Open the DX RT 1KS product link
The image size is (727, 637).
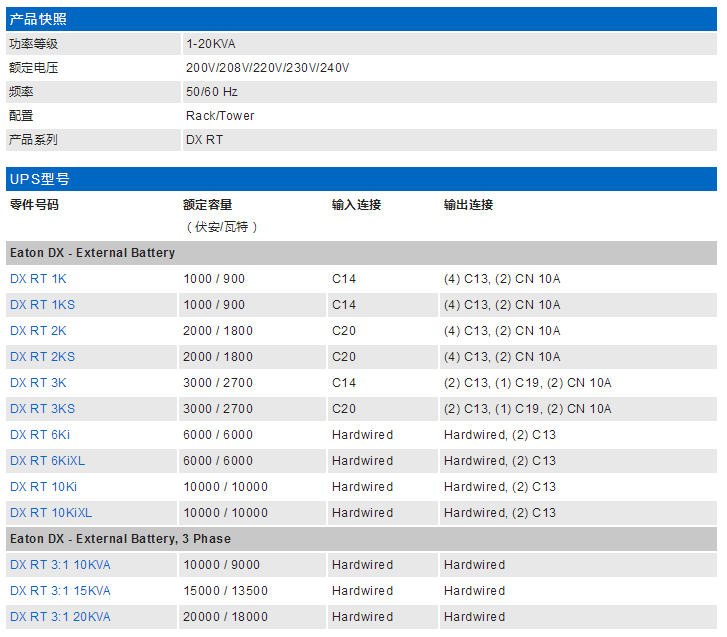[x=42, y=305]
